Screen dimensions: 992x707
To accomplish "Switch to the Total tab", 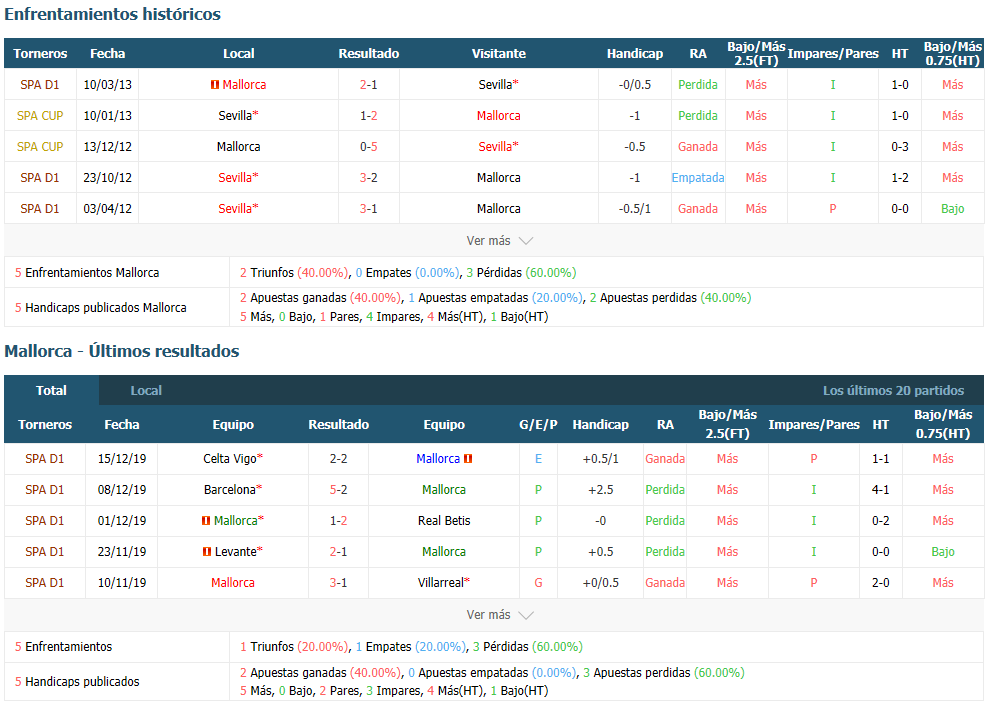I will click(51, 390).
